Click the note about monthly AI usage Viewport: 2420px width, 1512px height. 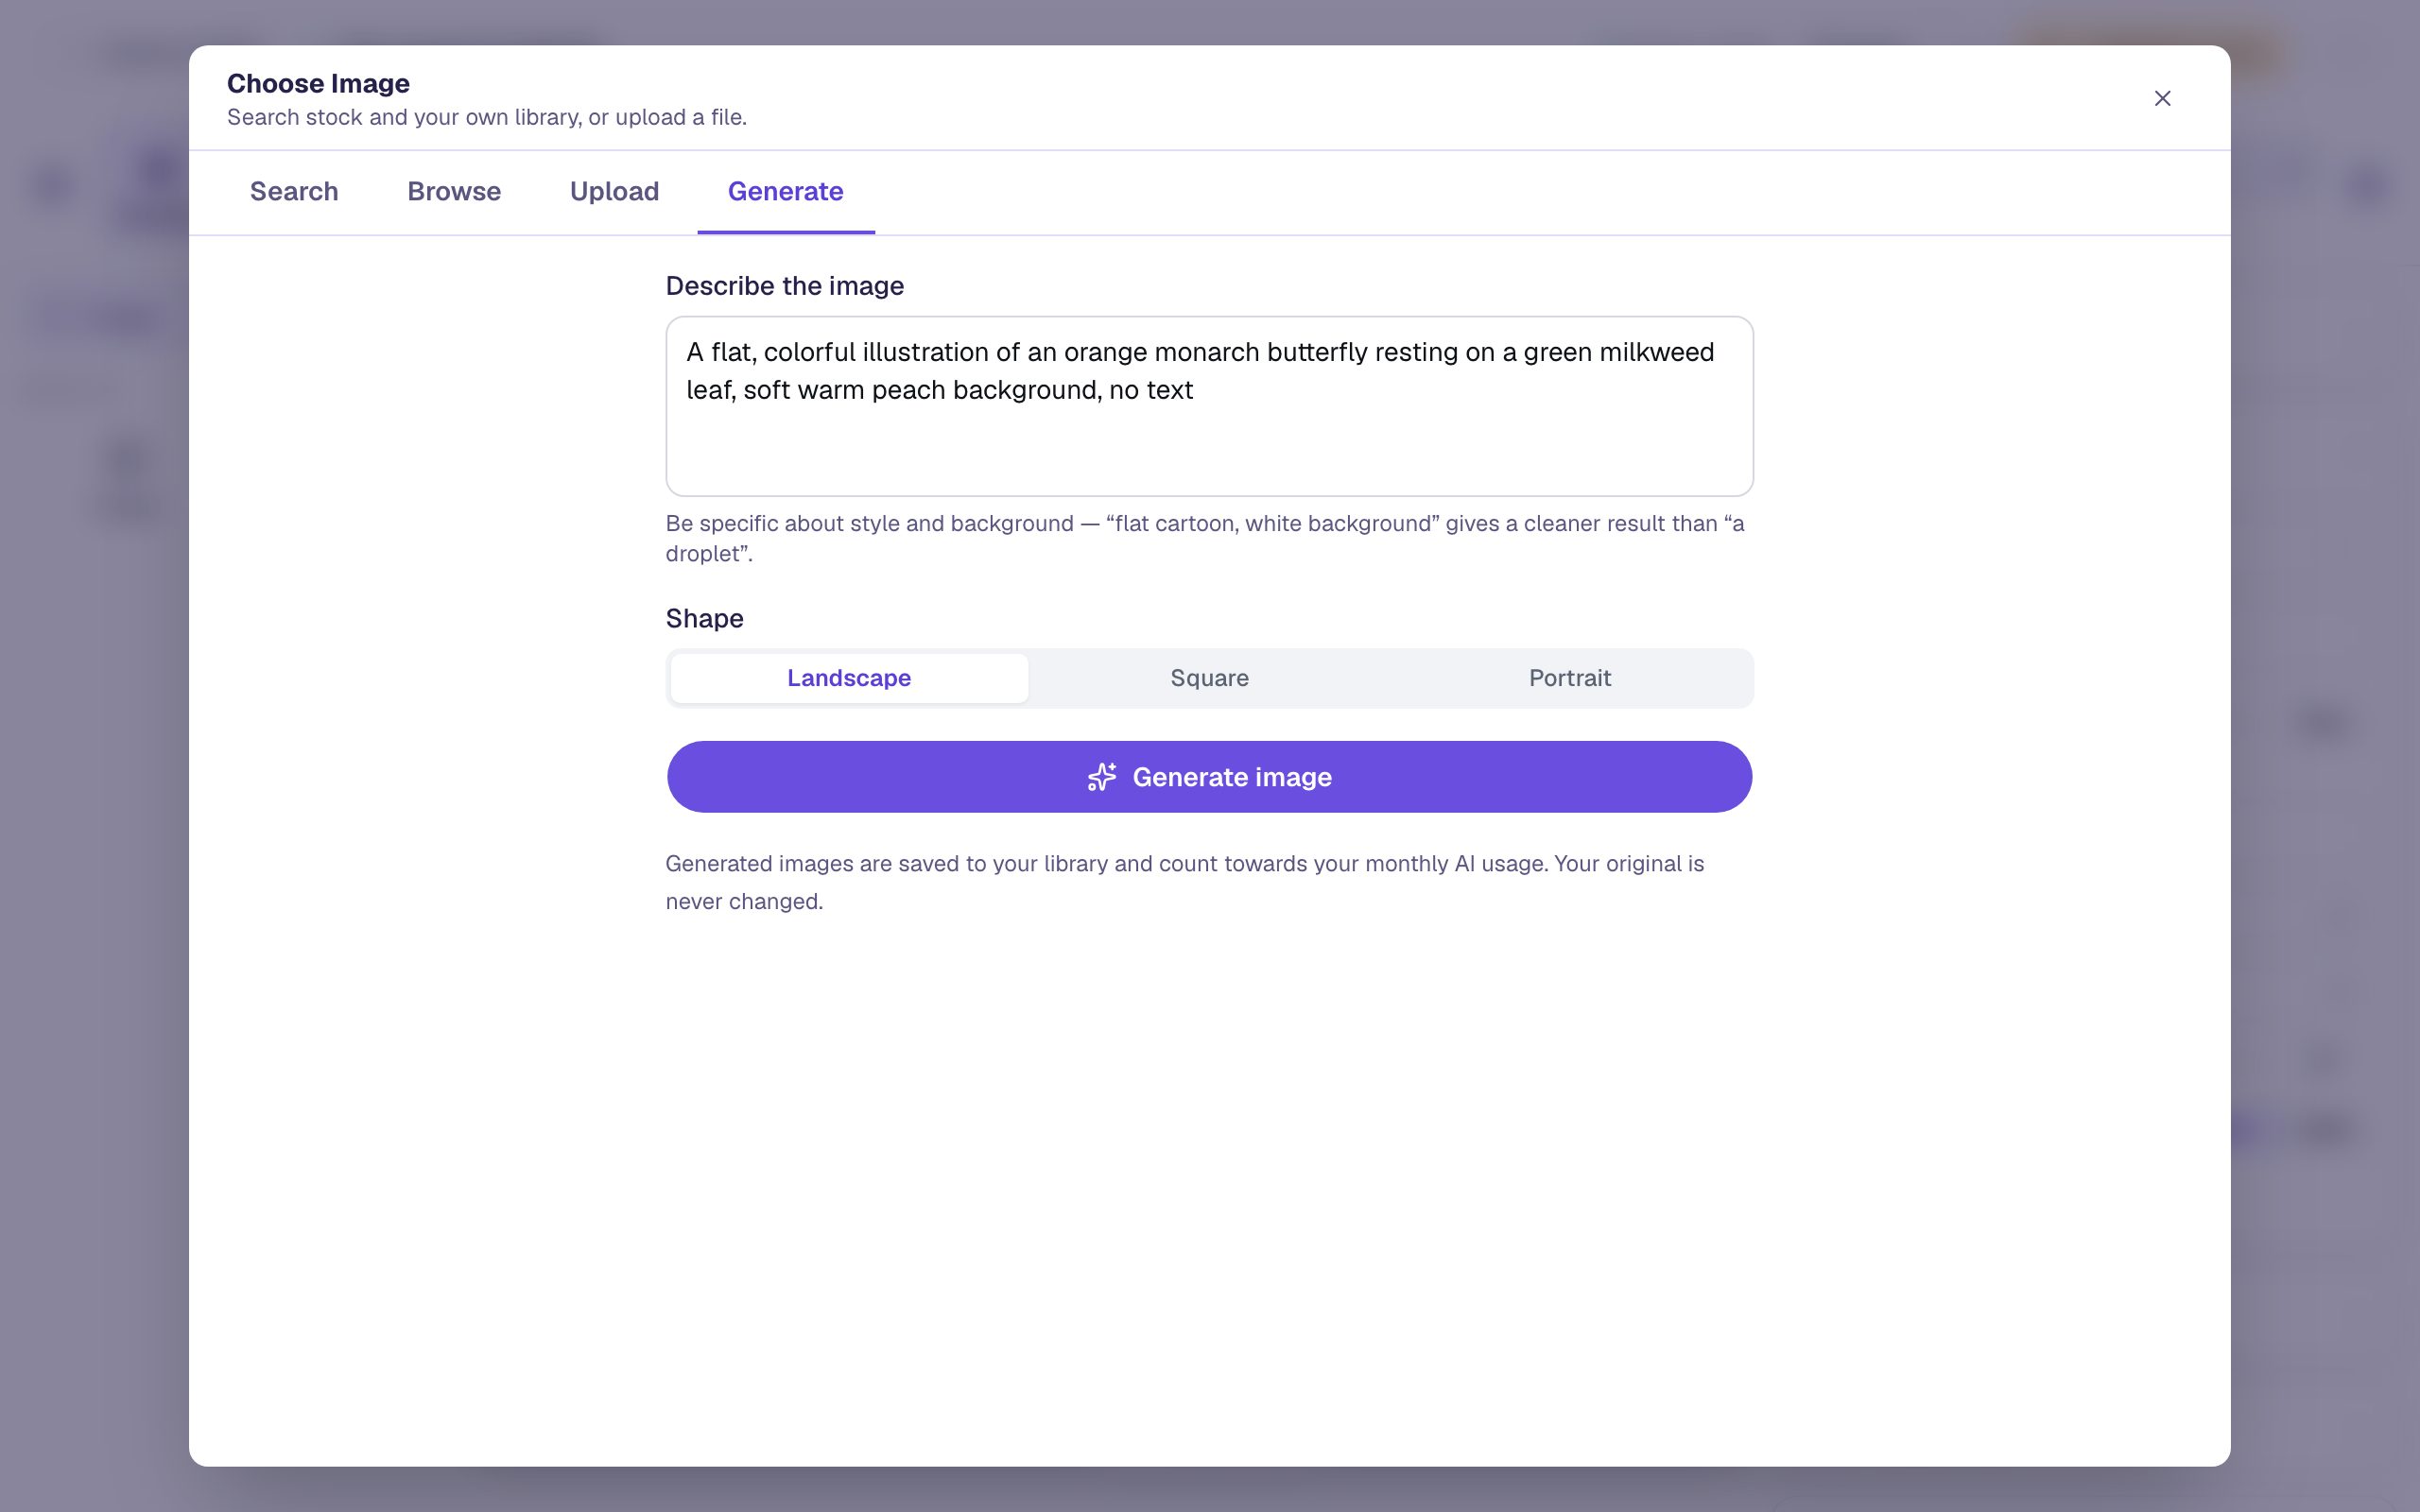(x=1185, y=882)
